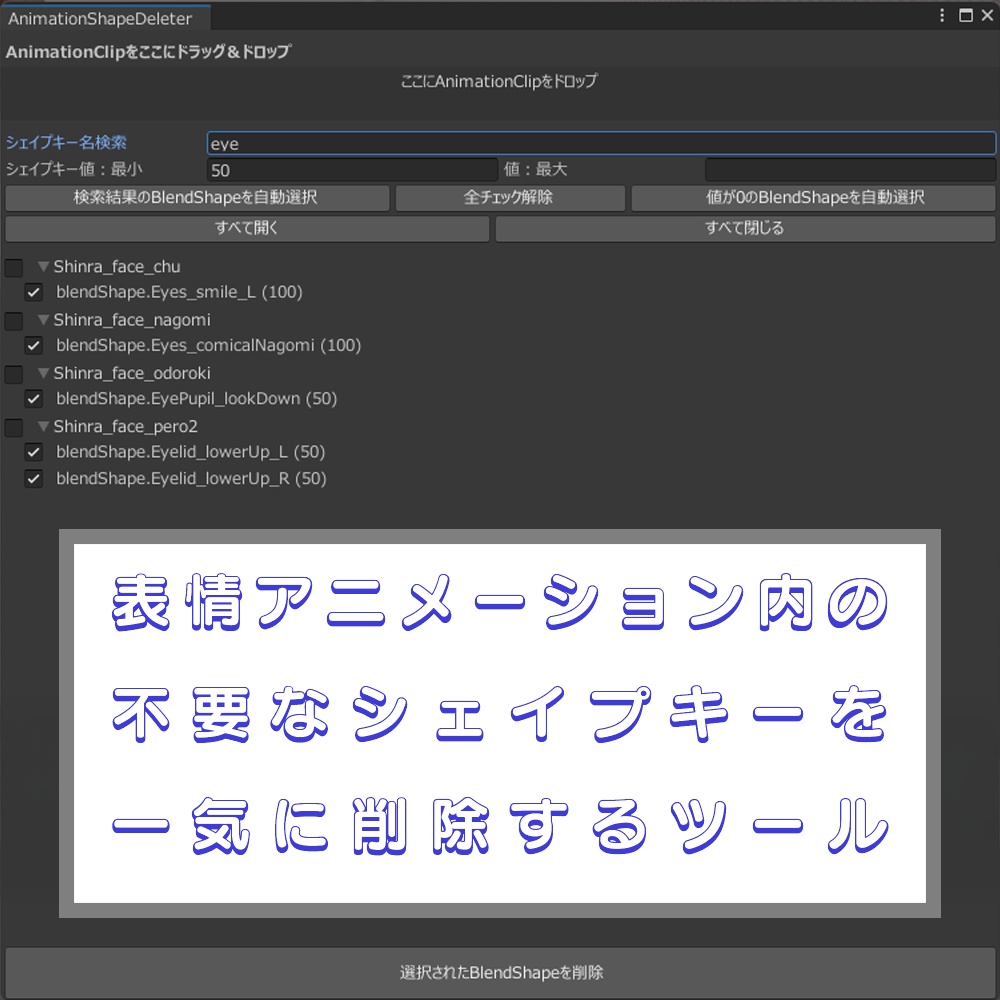The width and height of the screenshot is (1000, 1000).
Task: Click 値が0のBlendShapeを自動選択 button
Action: pos(813,198)
